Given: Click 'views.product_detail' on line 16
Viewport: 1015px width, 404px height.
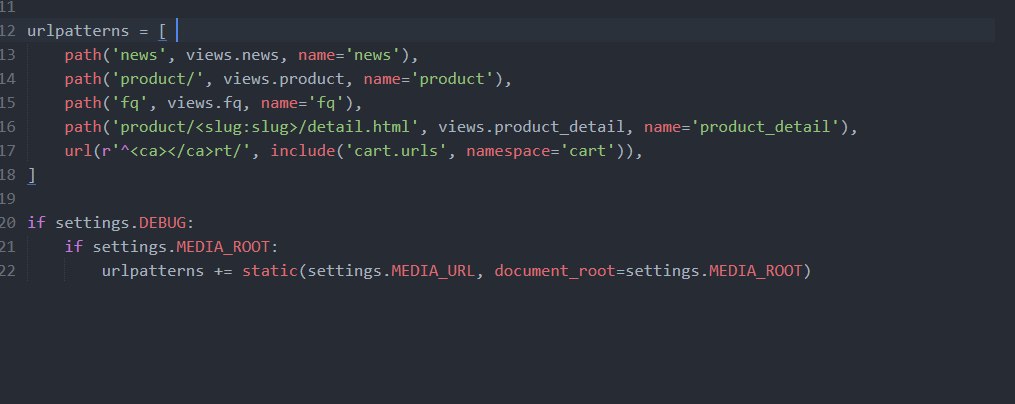Looking at the screenshot, I should [x=532, y=127].
